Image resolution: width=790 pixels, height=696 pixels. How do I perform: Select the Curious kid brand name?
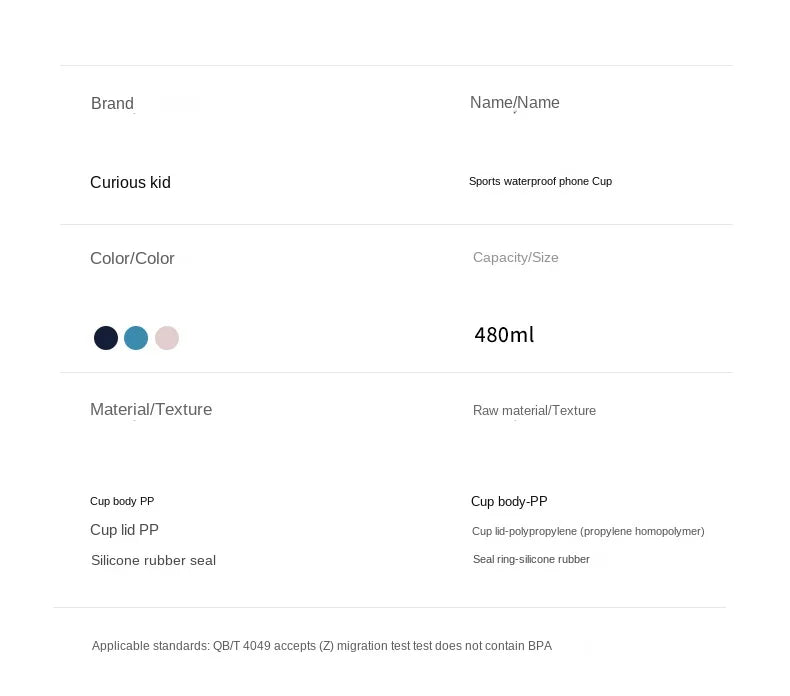(x=130, y=182)
